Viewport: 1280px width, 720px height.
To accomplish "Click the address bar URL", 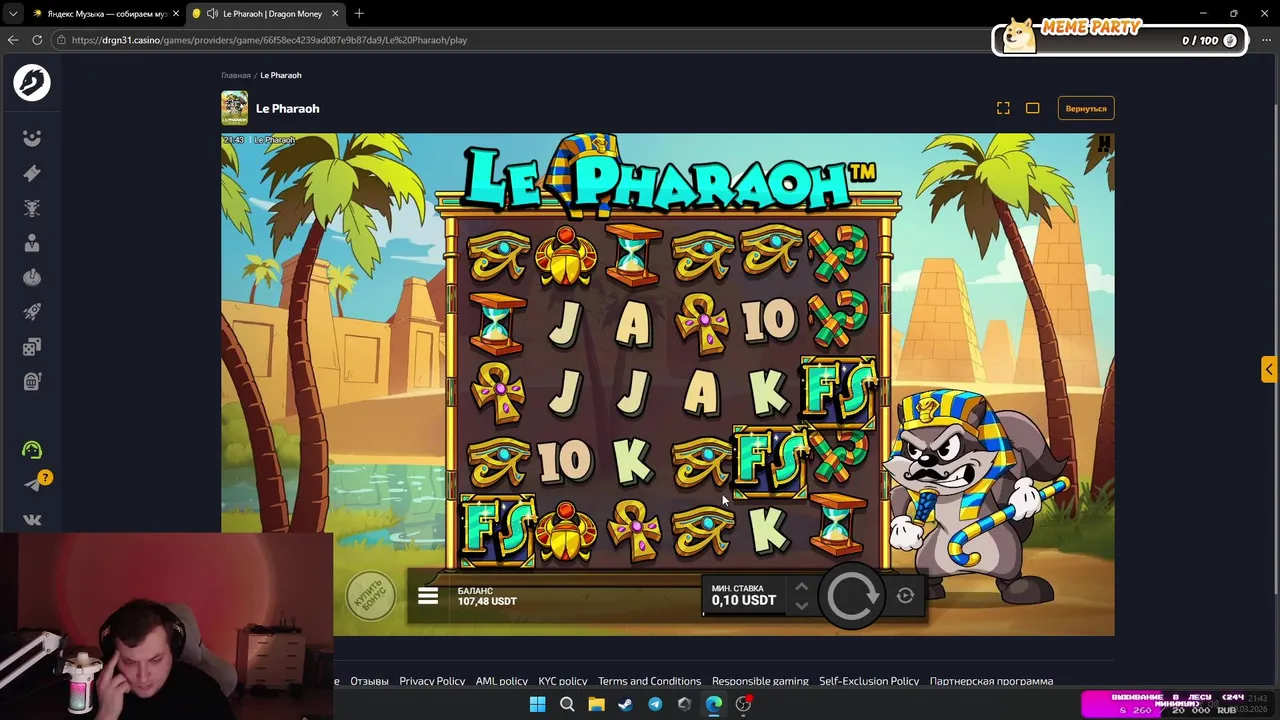I will click(269, 40).
